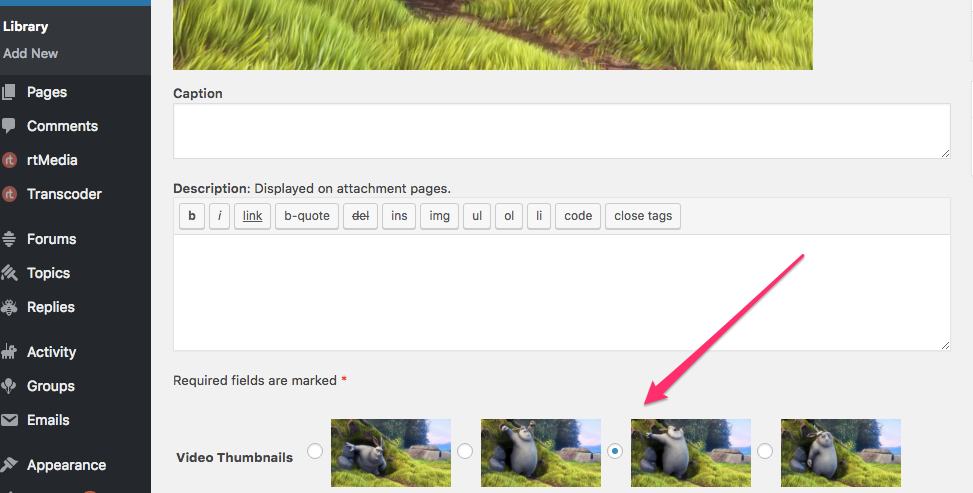
Task: Click the selected third video thumbnail image
Action: [691, 452]
